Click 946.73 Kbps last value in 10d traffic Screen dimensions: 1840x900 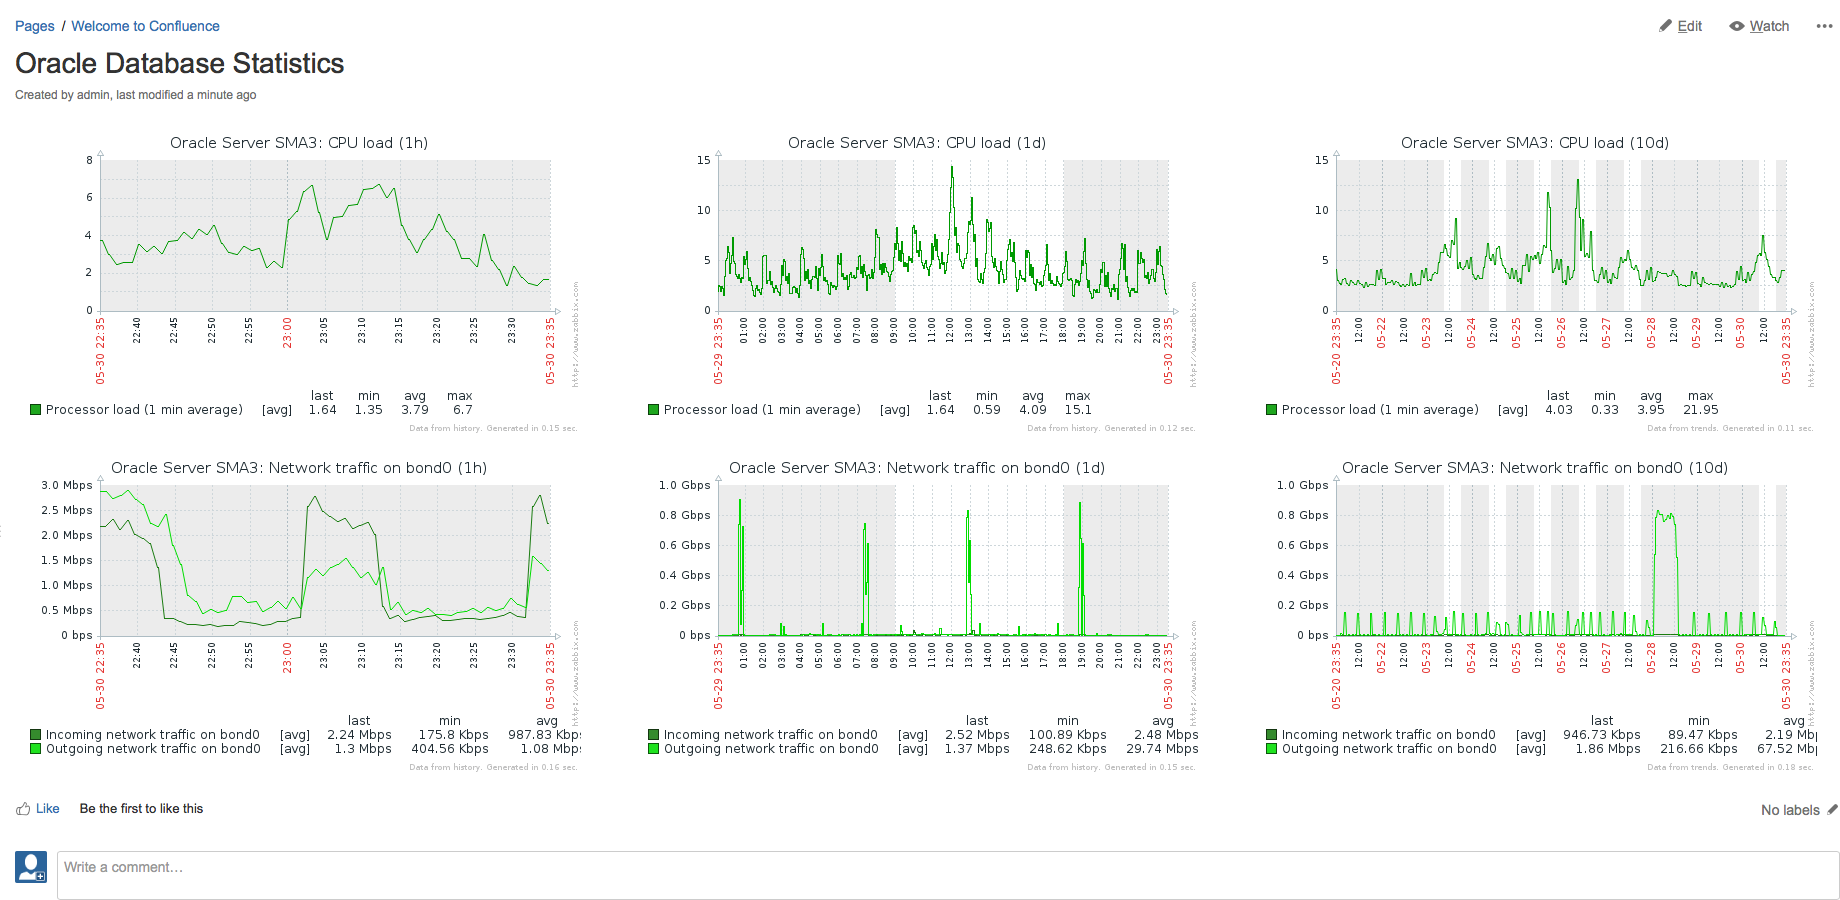pyautogui.click(x=1602, y=735)
